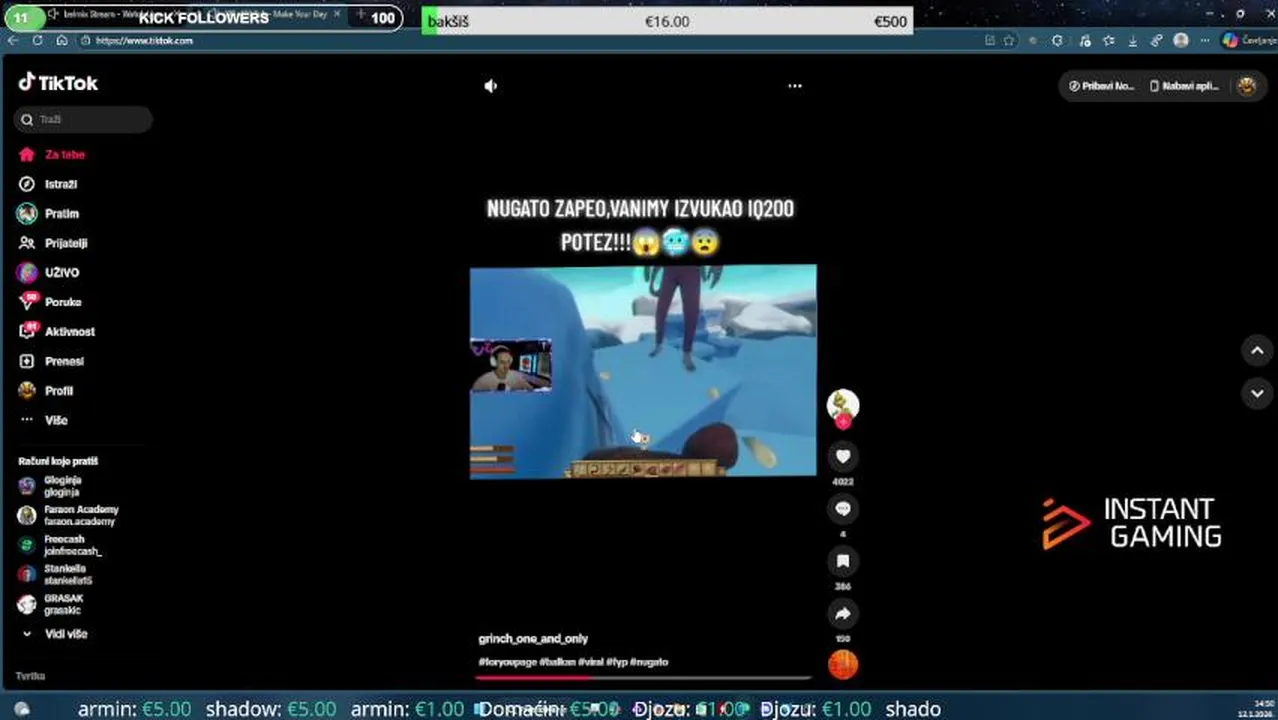Open the Copilot icon in the browser toolbar
1278x720 pixels.
[1230, 40]
